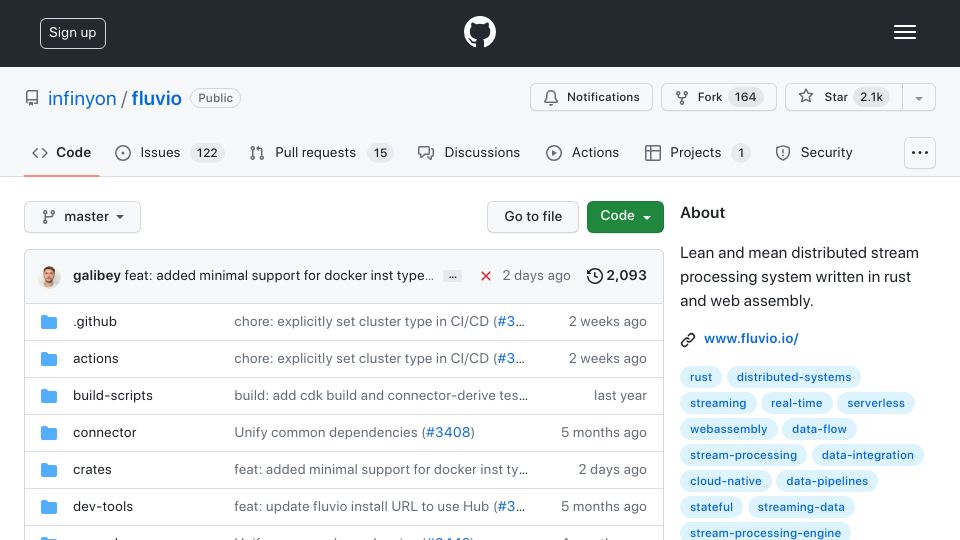Select the stream-processing-engine topic tag

(765, 532)
